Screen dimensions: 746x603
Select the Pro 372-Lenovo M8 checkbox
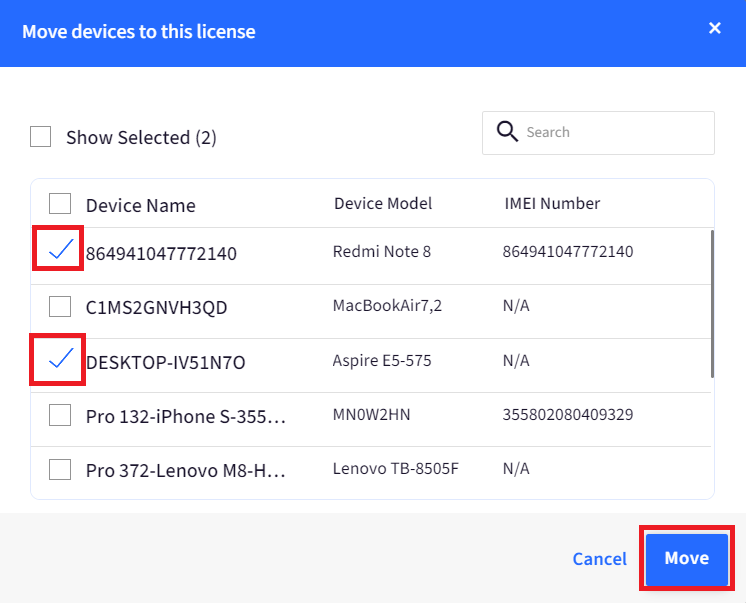coord(60,469)
